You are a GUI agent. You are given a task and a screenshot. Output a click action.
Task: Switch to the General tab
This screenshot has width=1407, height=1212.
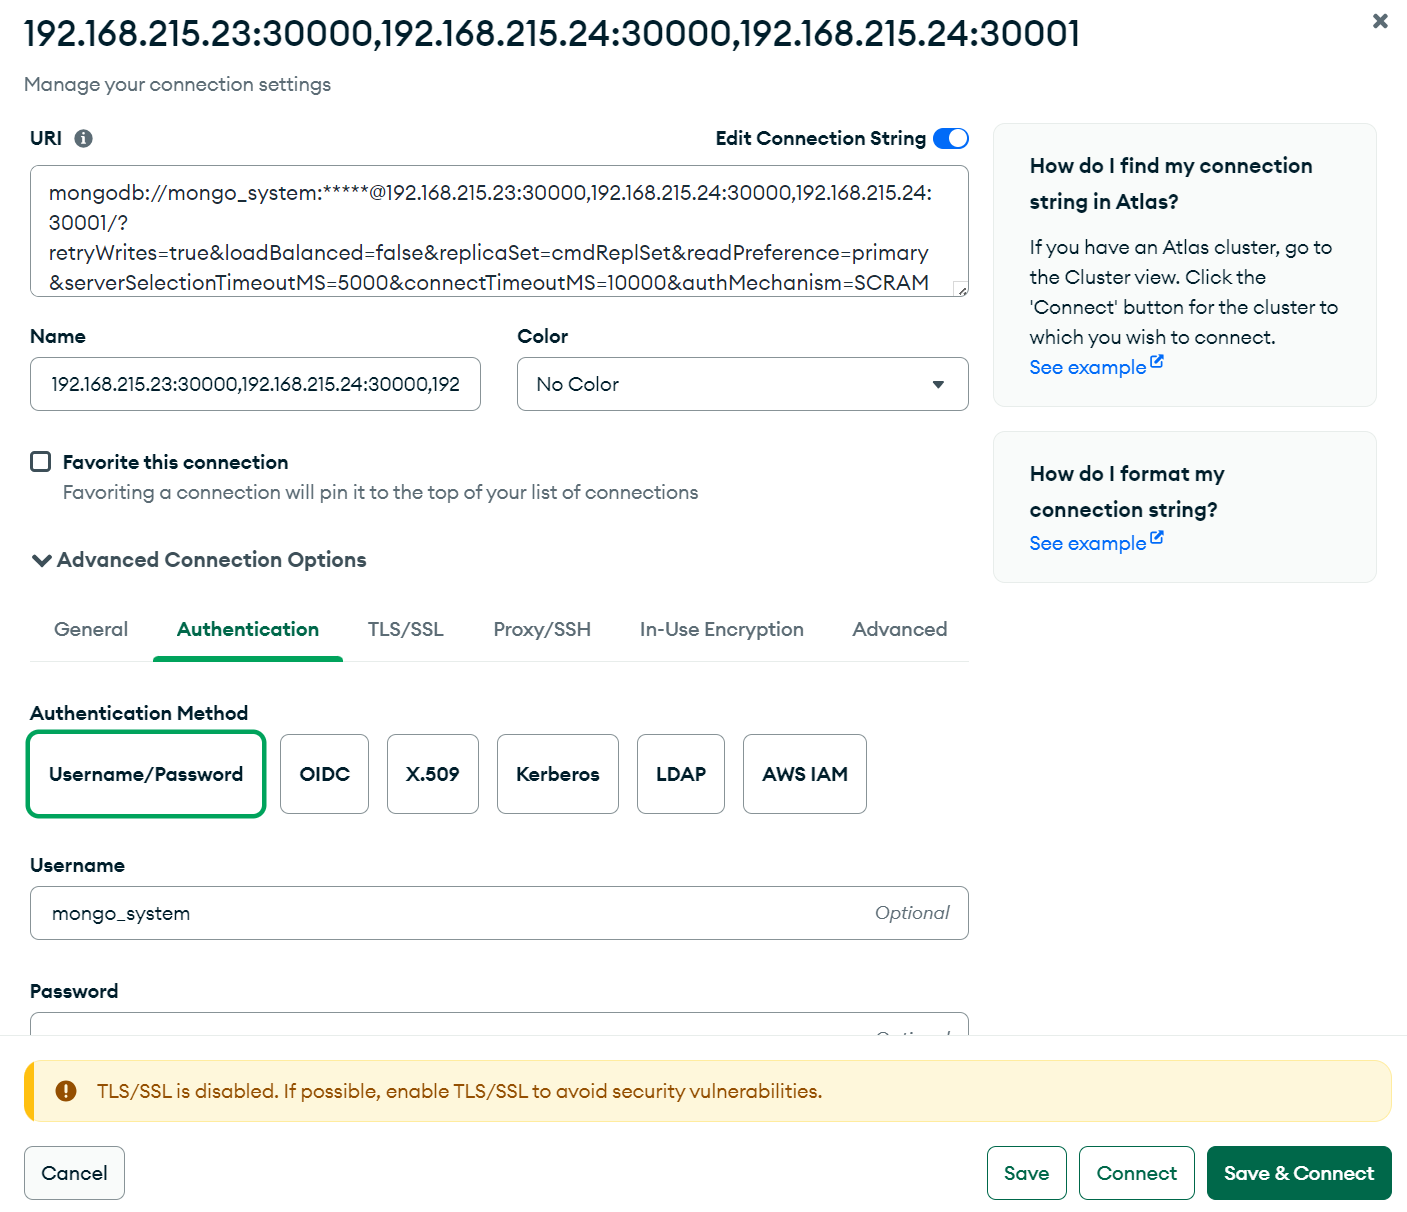91,629
